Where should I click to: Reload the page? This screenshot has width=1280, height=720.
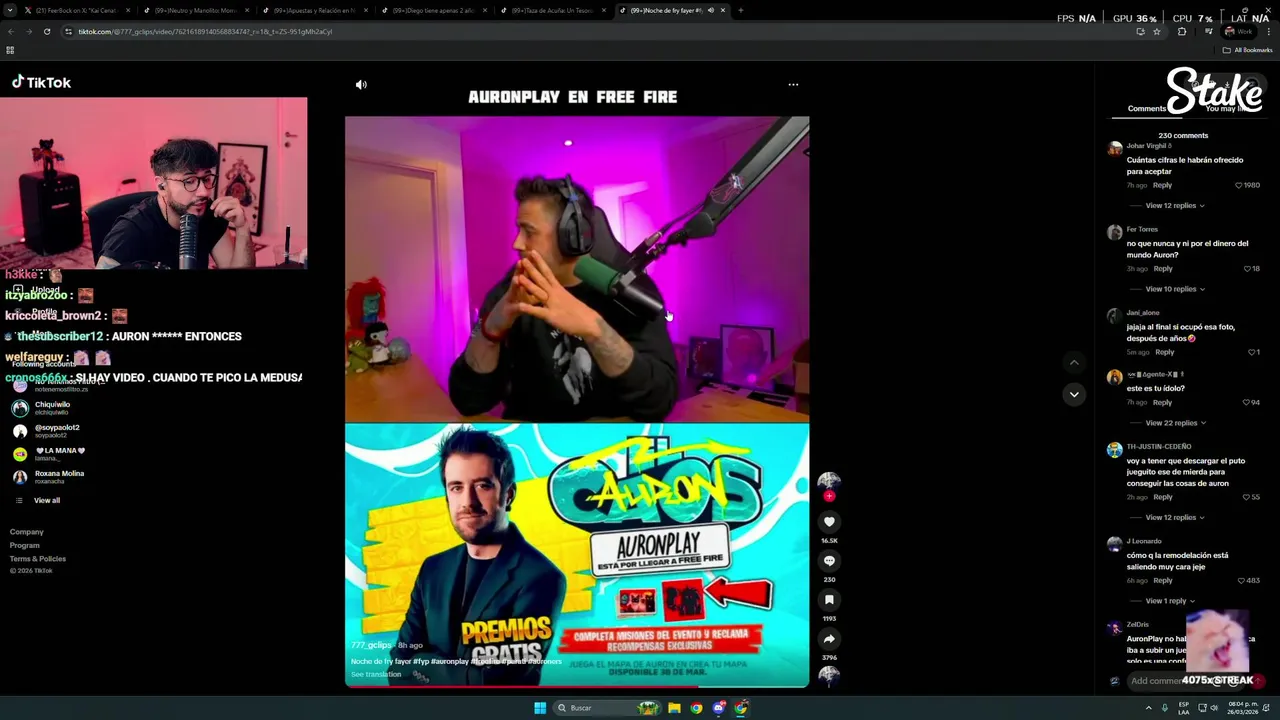pyautogui.click(x=47, y=31)
